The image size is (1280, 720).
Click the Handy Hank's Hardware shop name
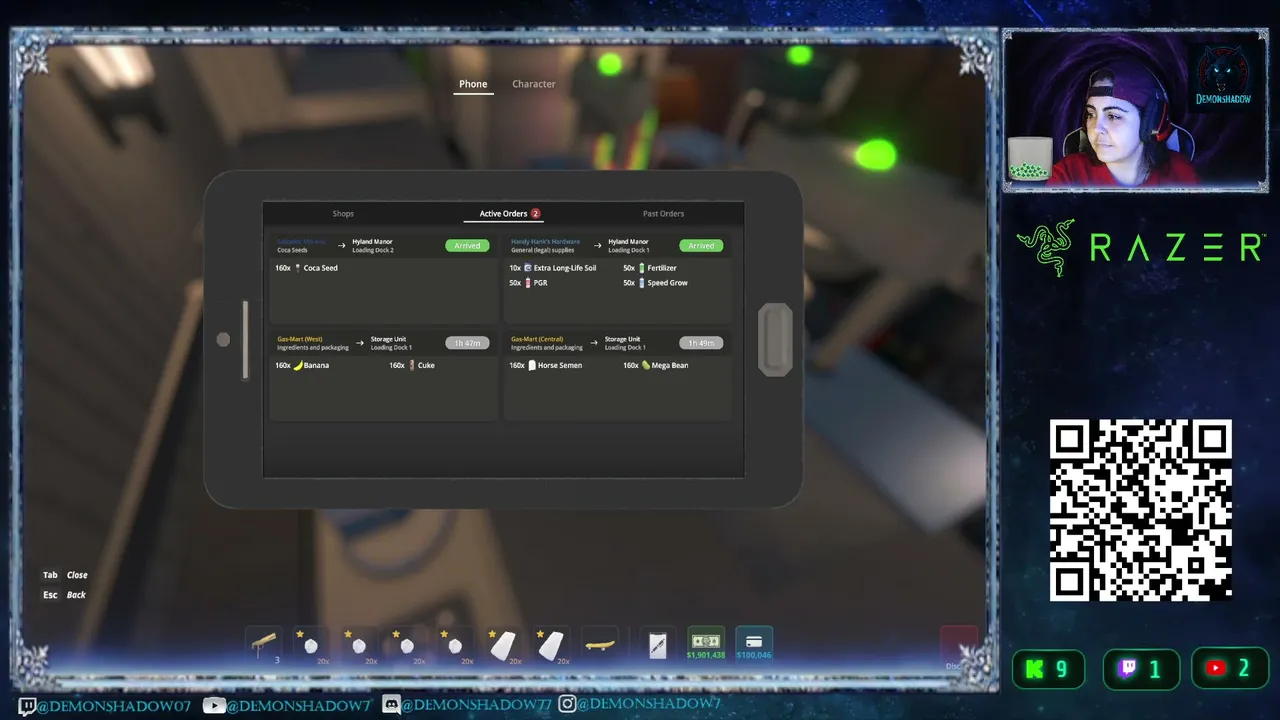pyautogui.click(x=546, y=241)
